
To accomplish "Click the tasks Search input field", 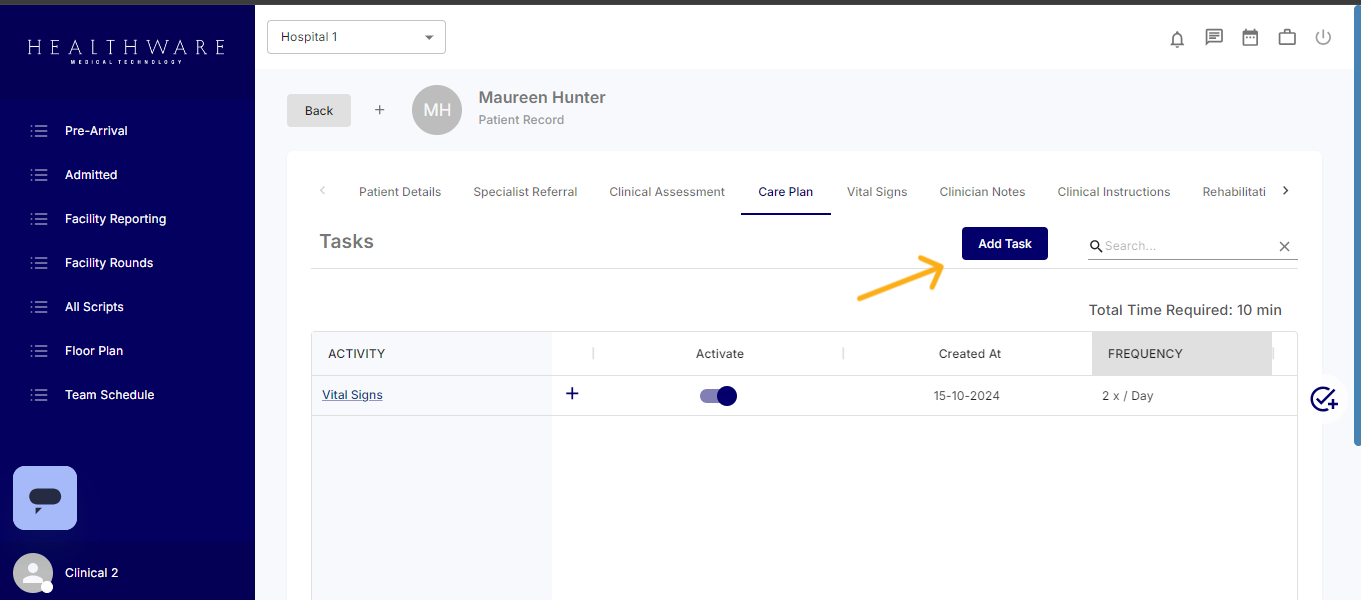I will point(1187,246).
